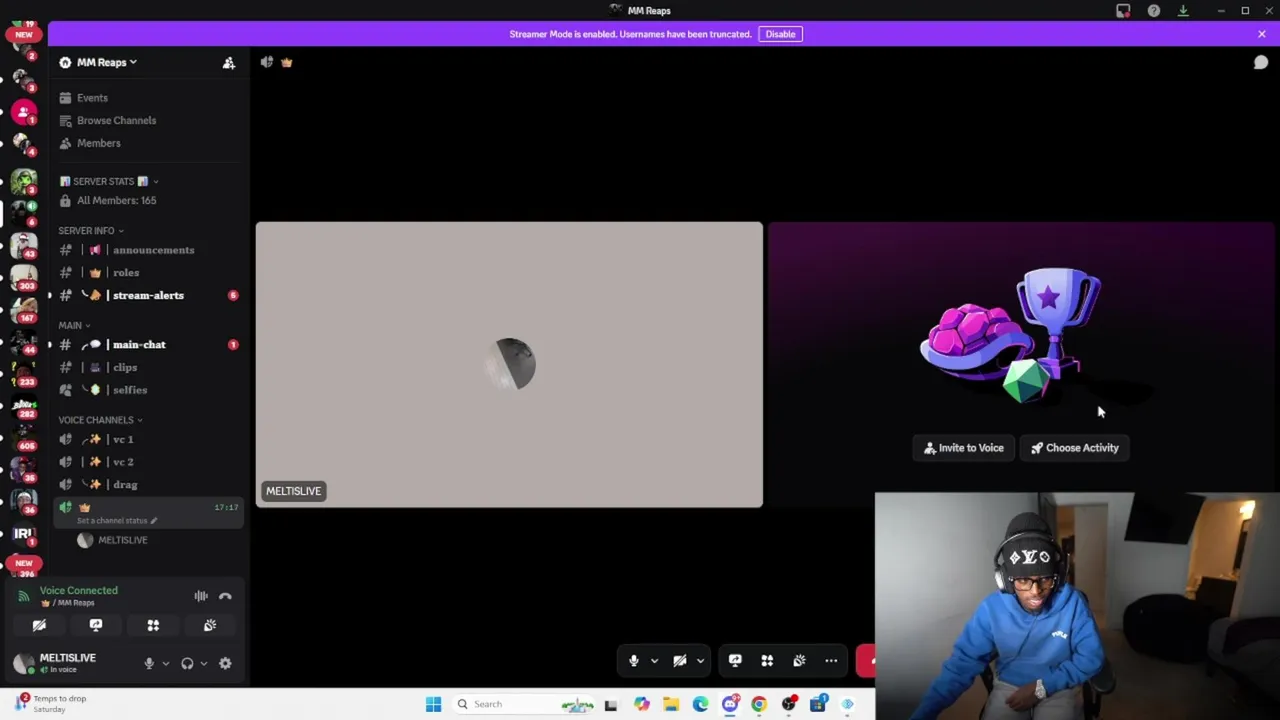Click Invite to Voice button
Screen dimensions: 1280x720
[964, 448]
